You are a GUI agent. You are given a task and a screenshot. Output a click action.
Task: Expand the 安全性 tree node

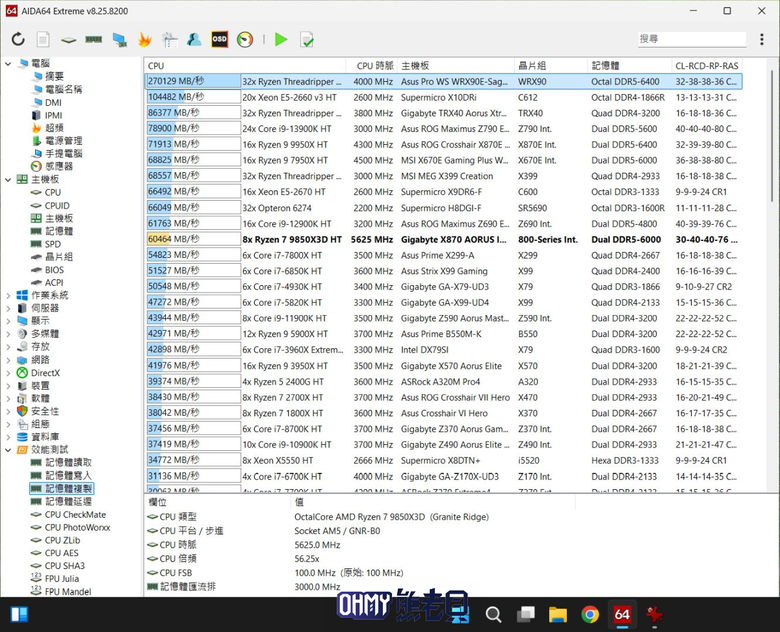8,412
